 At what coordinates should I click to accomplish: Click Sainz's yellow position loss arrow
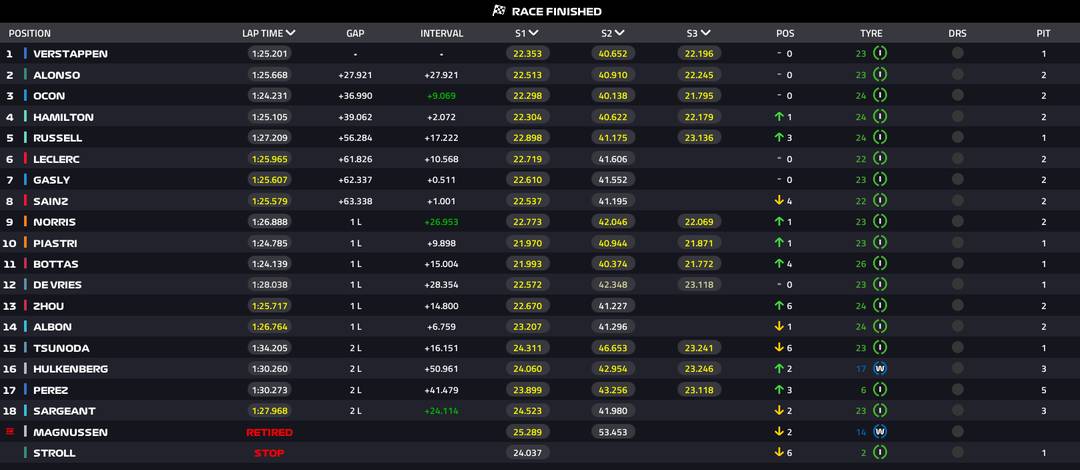coord(779,201)
